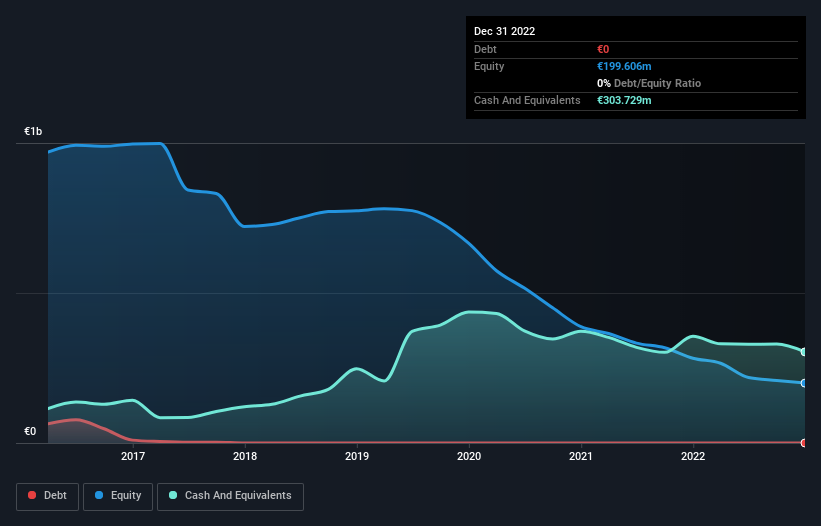The width and height of the screenshot is (821, 526).
Task: Select the 2020 x-axis label
Action: click(x=469, y=456)
